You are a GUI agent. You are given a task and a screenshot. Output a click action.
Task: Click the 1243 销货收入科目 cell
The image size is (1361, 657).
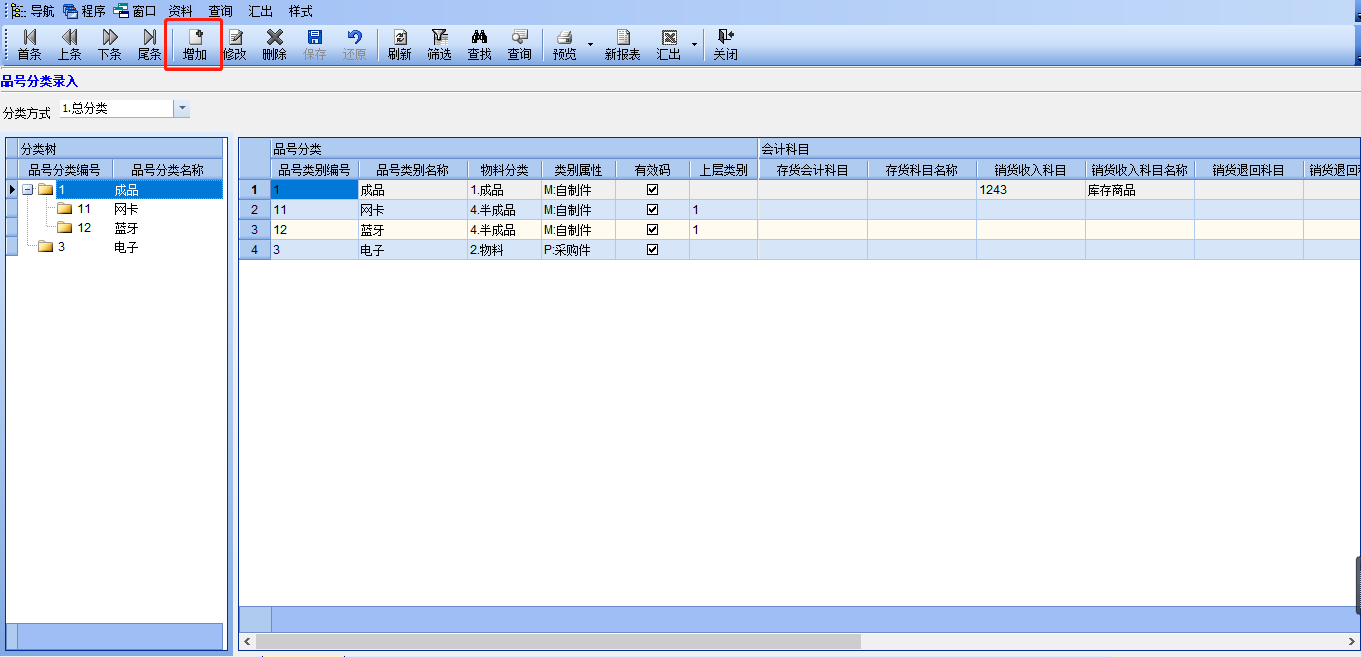point(1031,190)
